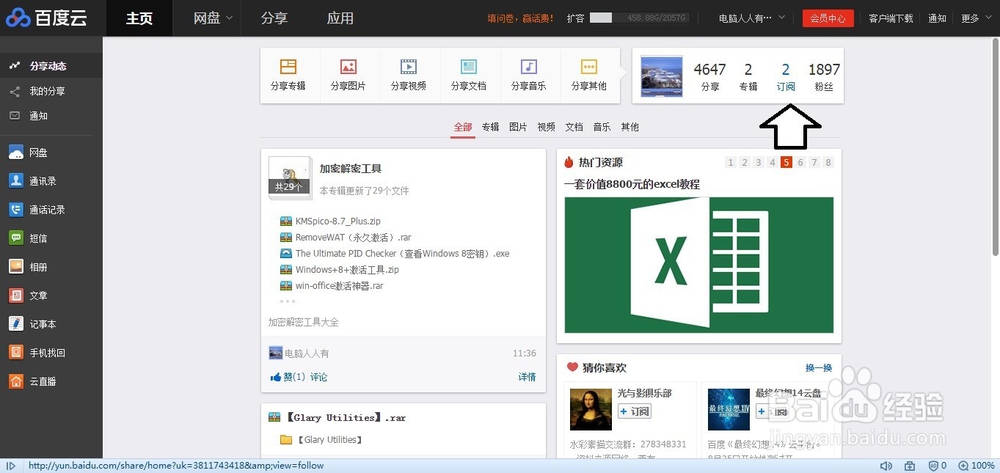
Task: Click the 换一换 refresh recommendations link
Action: [819, 368]
